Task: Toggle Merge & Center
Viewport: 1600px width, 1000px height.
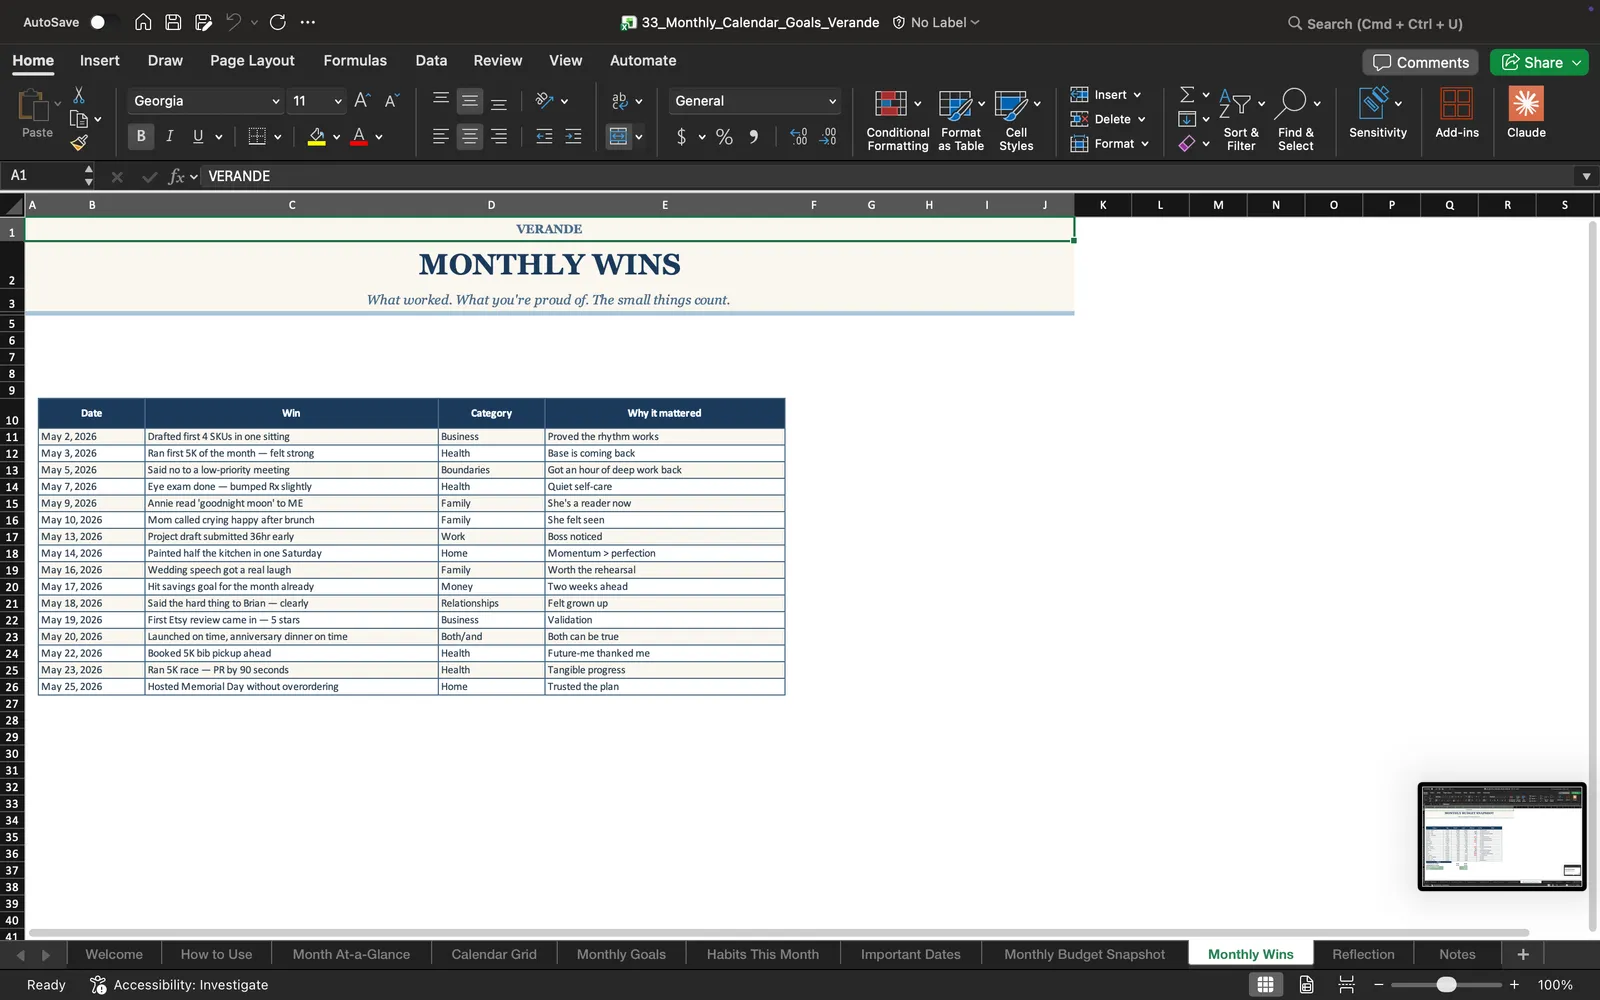Action: tap(619, 136)
